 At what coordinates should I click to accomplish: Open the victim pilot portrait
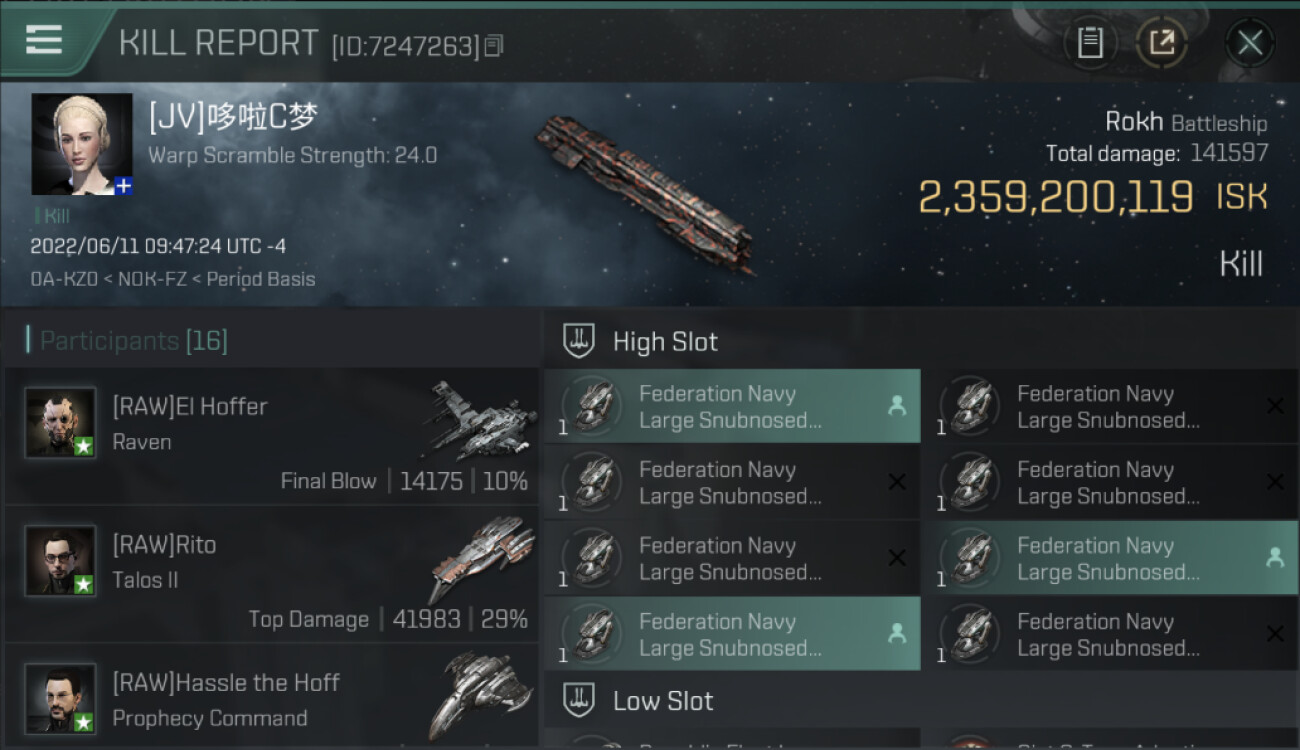coord(81,143)
